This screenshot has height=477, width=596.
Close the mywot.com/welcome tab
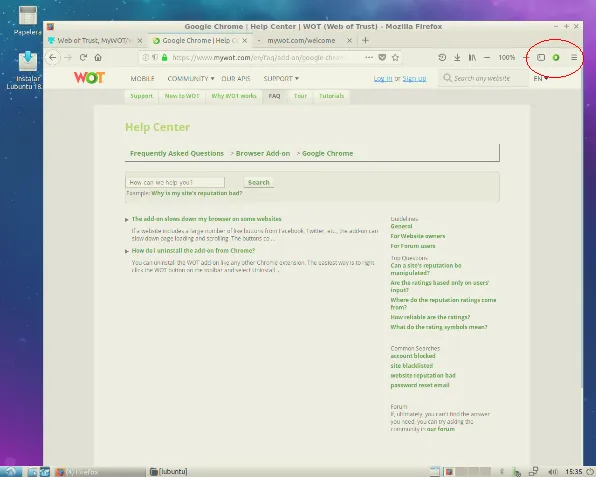[349, 40]
